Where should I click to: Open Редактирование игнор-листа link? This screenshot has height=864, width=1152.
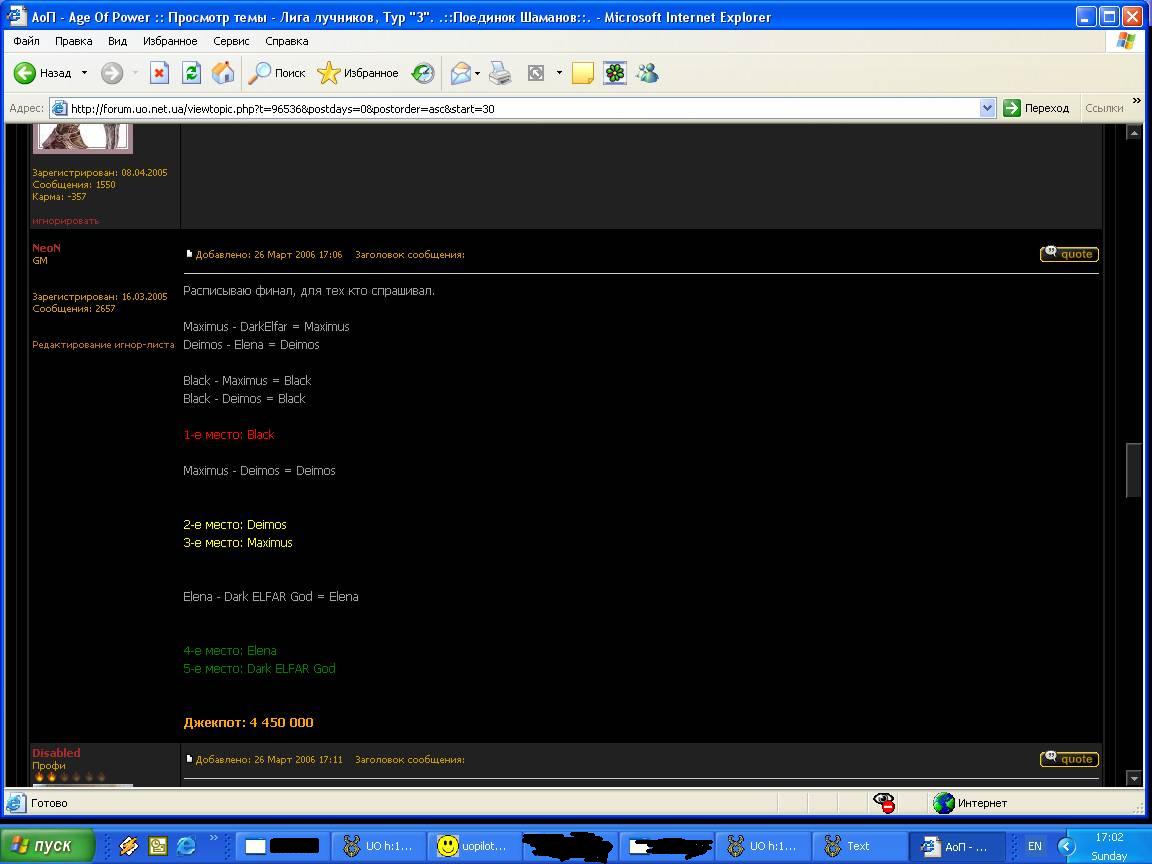pos(103,345)
